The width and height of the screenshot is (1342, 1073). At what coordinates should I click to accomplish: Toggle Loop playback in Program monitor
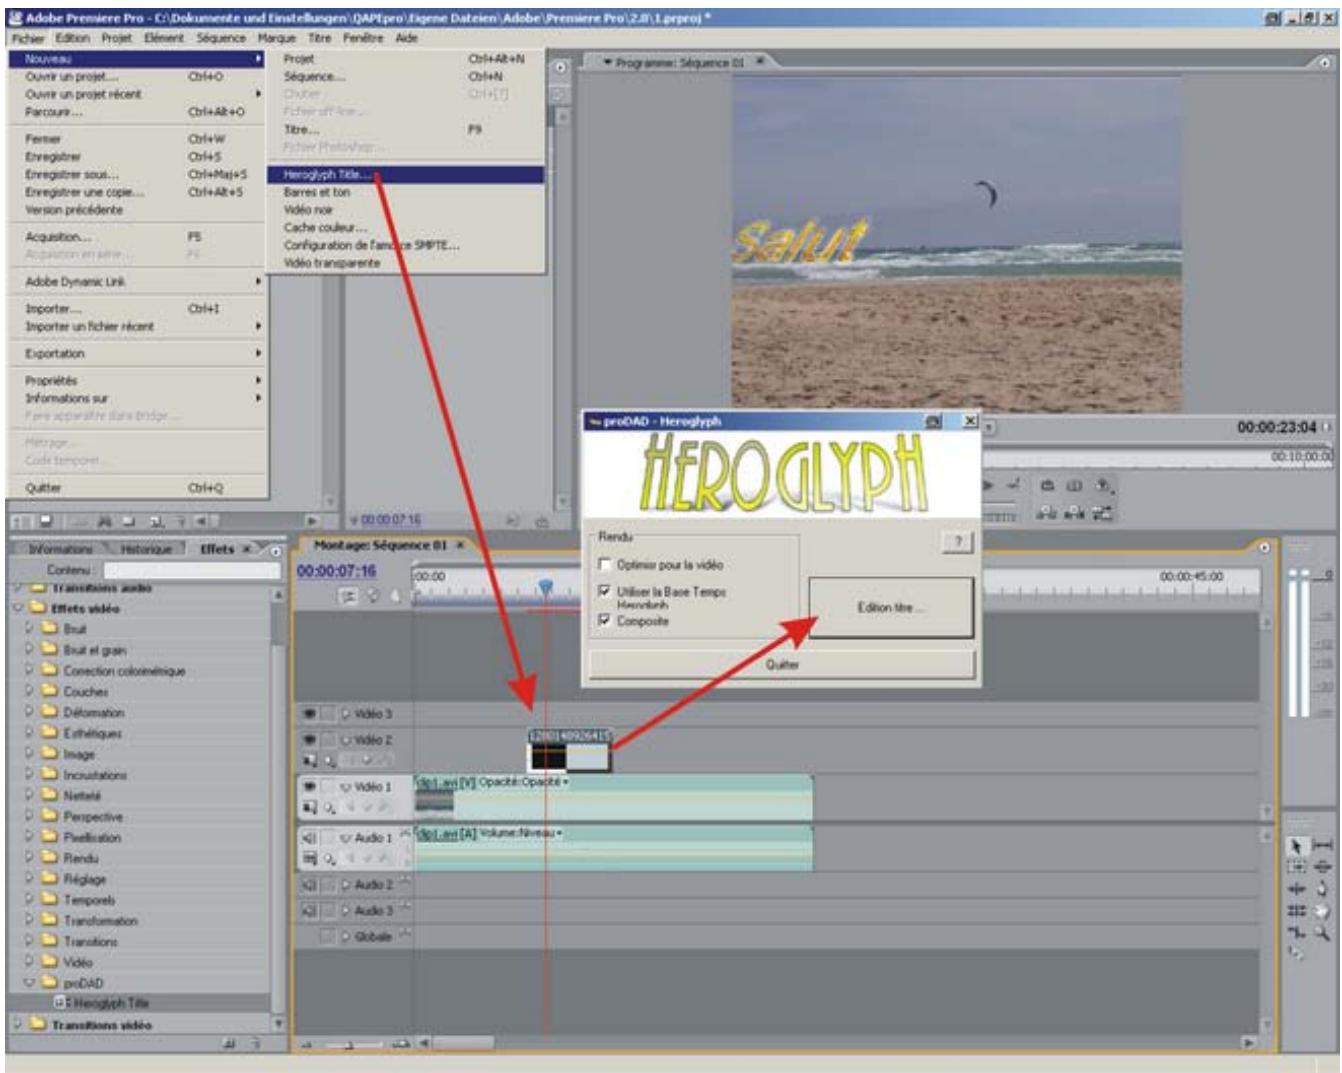[1047, 486]
